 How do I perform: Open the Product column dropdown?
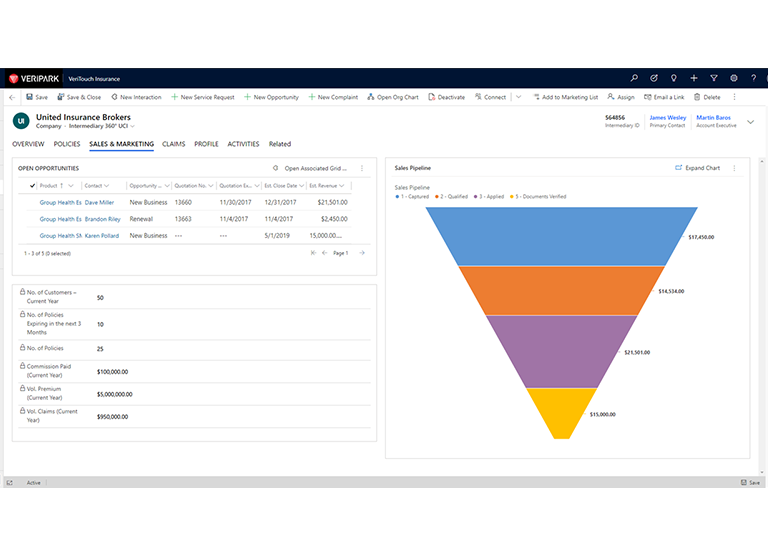pyautogui.click(x=71, y=186)
